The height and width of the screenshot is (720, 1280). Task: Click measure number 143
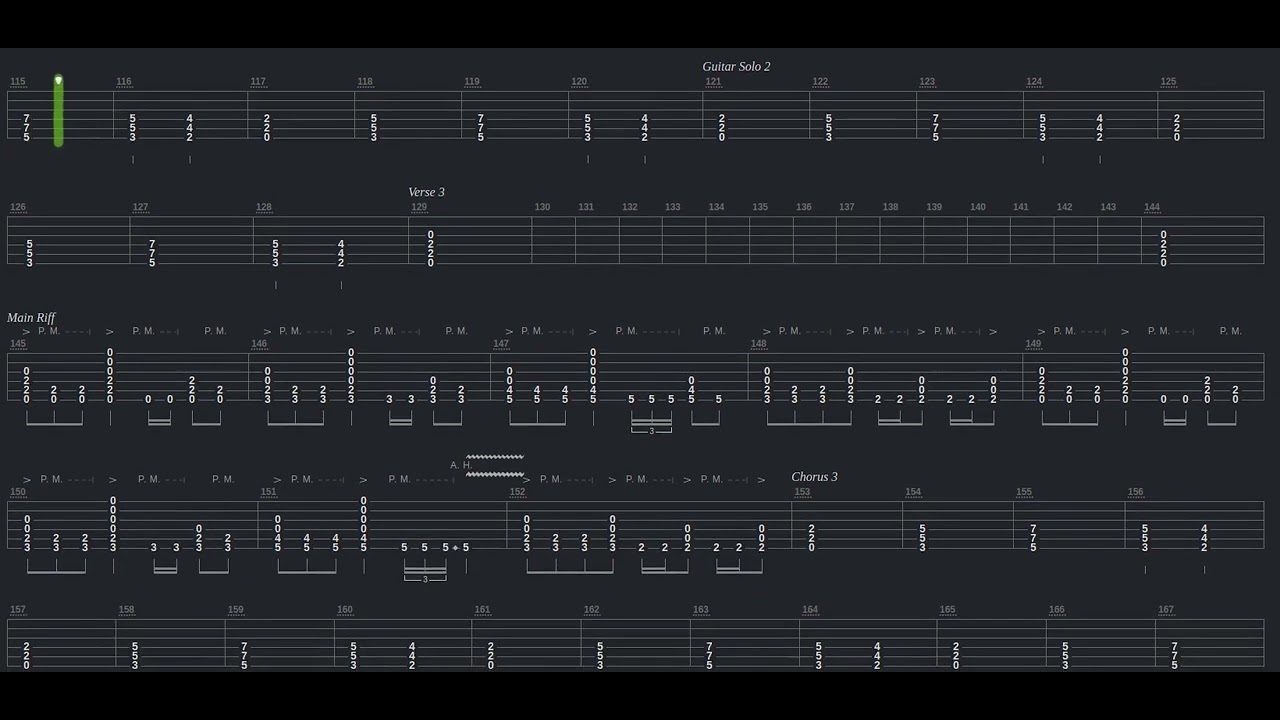click(x=1108, y=208)
